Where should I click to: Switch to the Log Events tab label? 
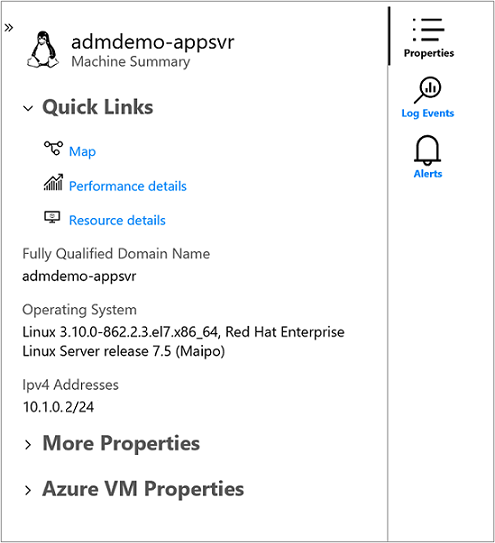click(x=427, y=113)
